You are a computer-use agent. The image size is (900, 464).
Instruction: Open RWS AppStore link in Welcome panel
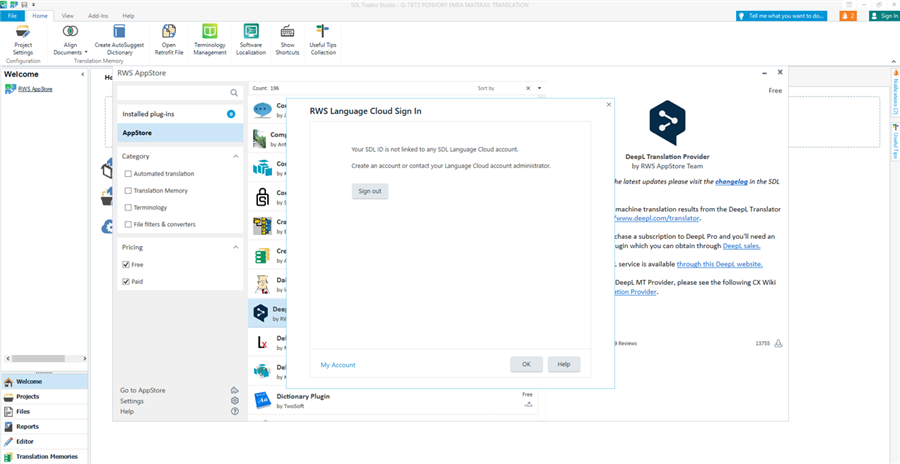(36, 89)
